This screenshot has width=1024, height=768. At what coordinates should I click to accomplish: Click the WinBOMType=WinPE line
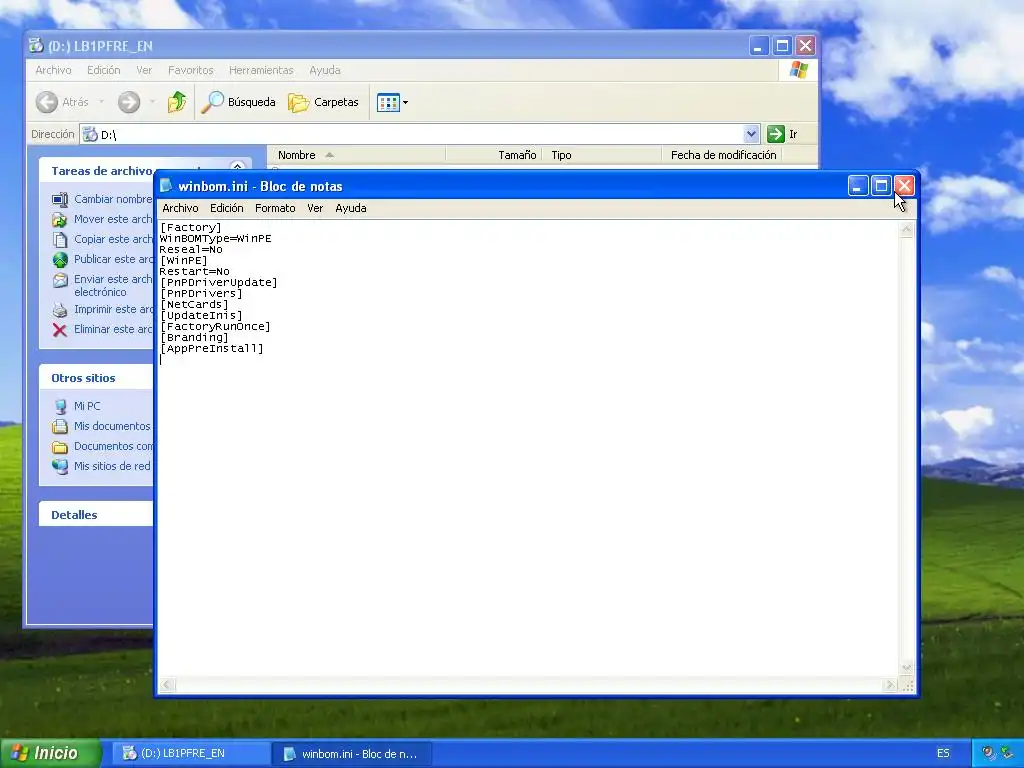(x=216, y=238)
